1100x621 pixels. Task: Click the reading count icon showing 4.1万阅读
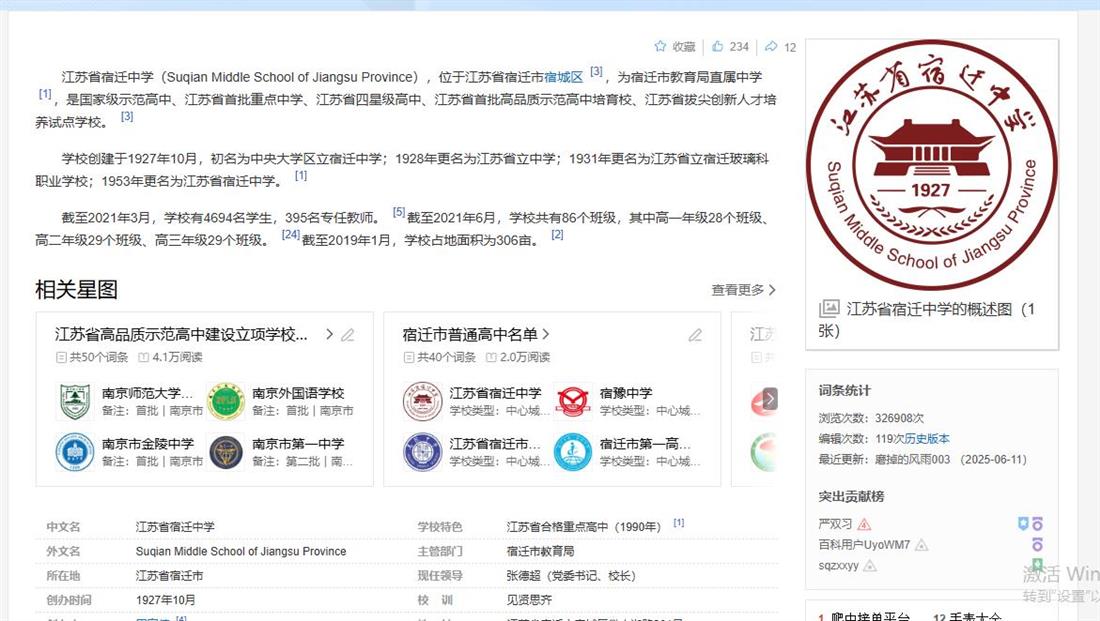tap(143, 357)
